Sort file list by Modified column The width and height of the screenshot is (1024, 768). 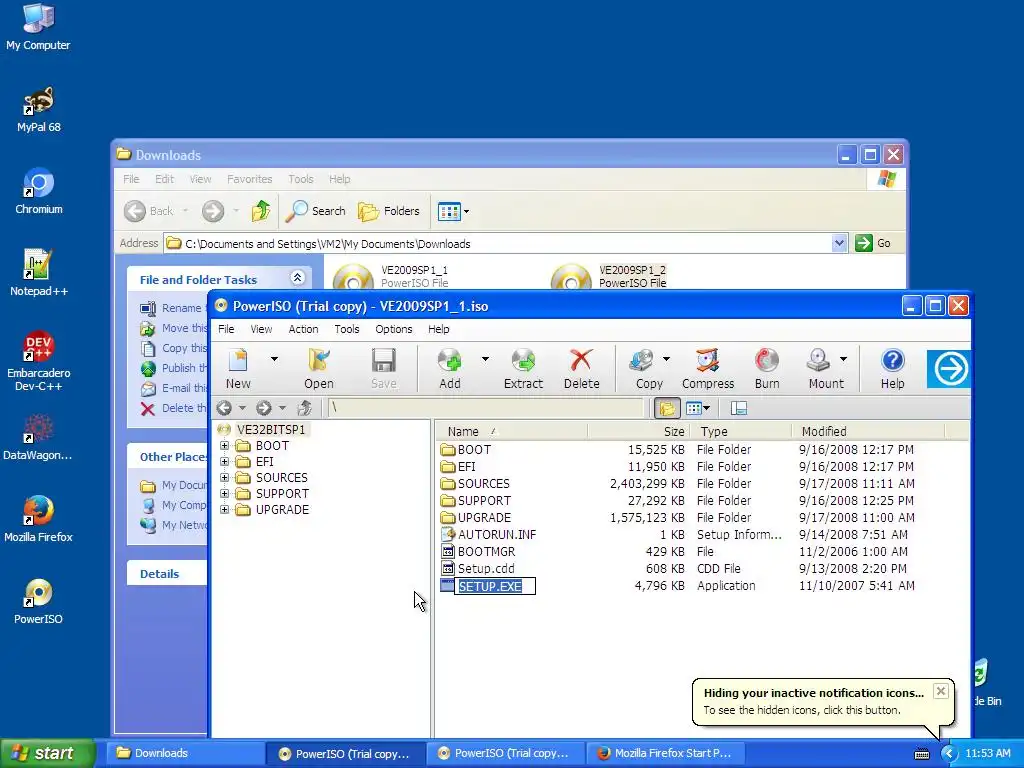pos(869,432)
